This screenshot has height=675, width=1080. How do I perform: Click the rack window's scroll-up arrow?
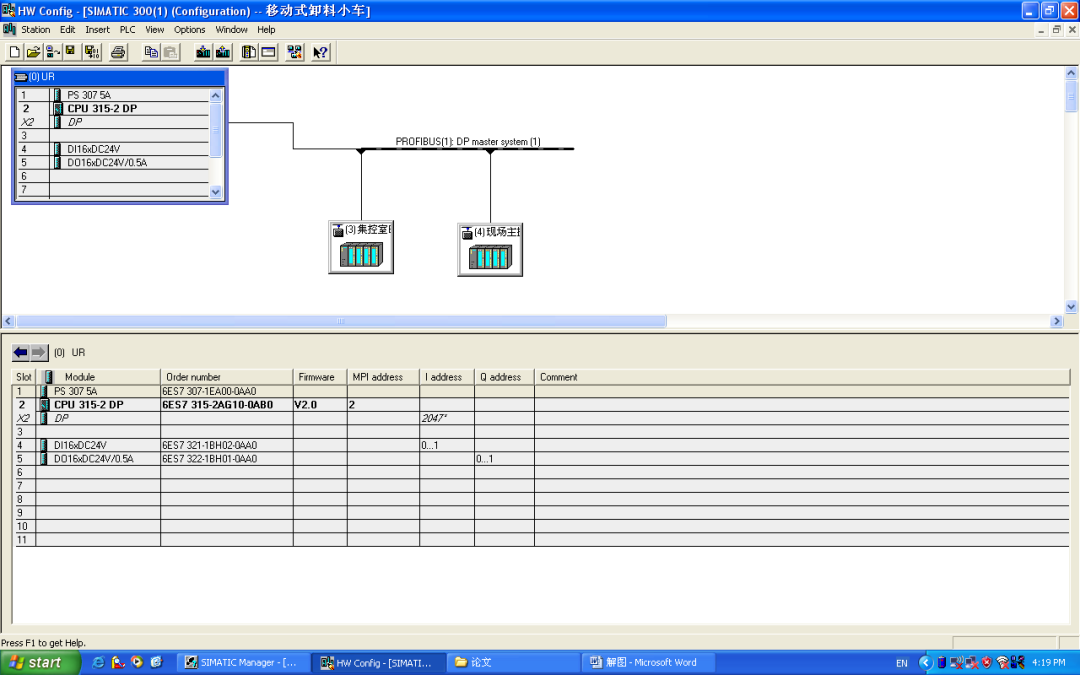coord(216,95)
